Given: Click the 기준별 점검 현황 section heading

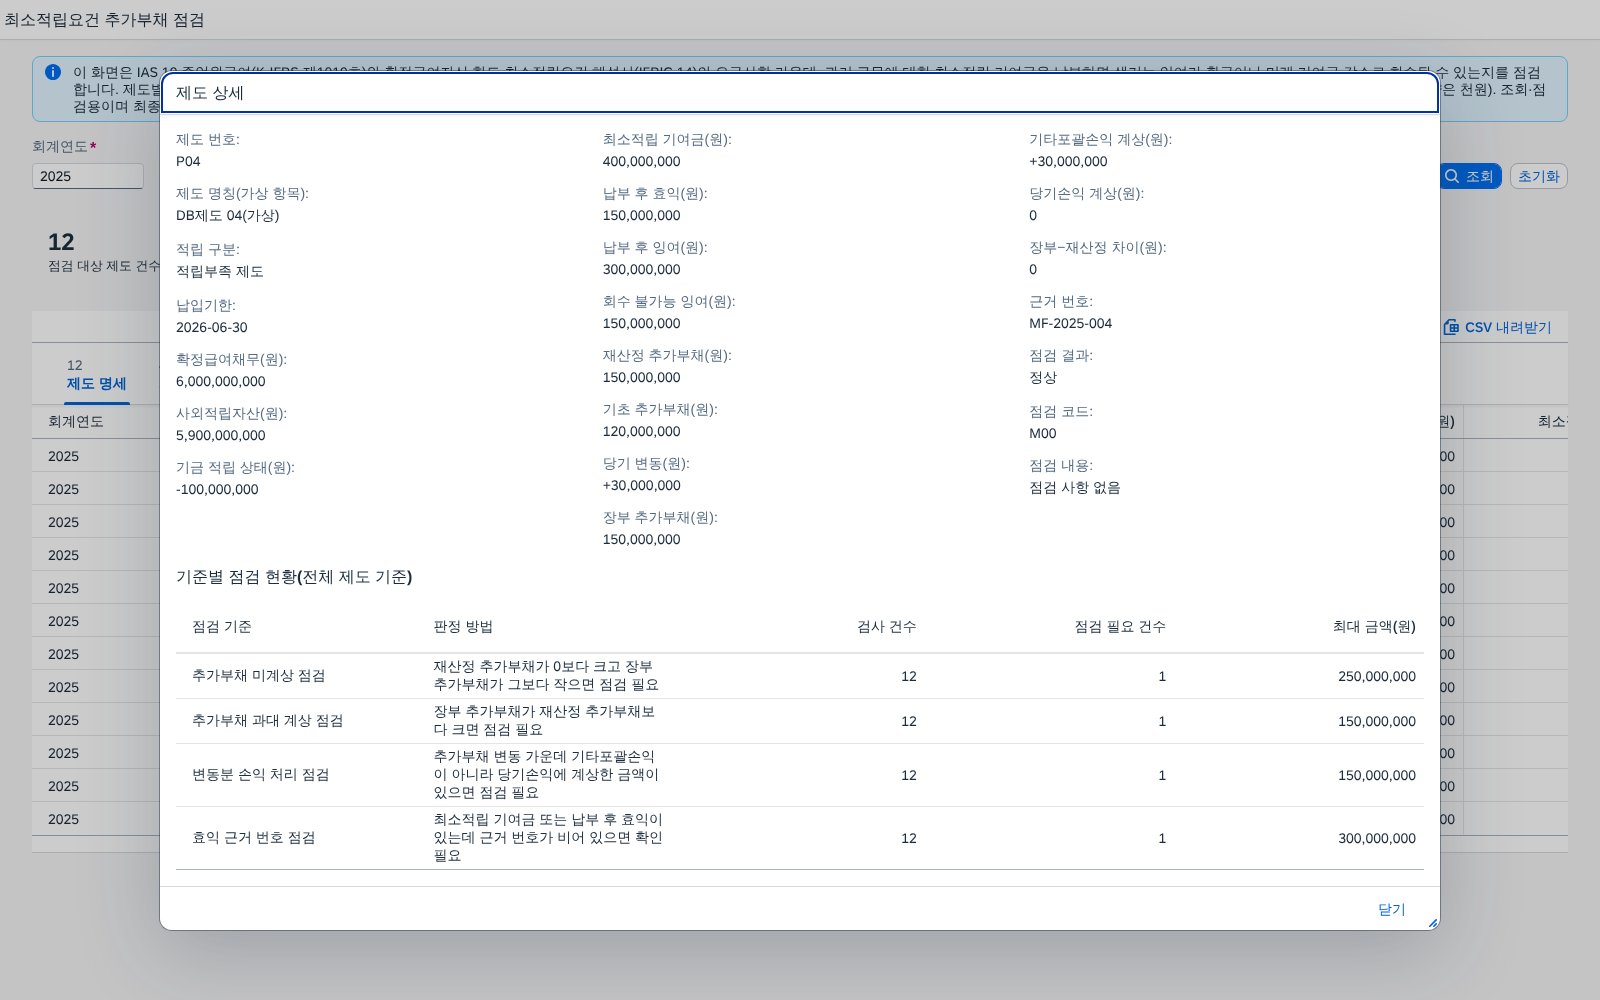Looking at the screenshot, I should (x=294, y=577).
